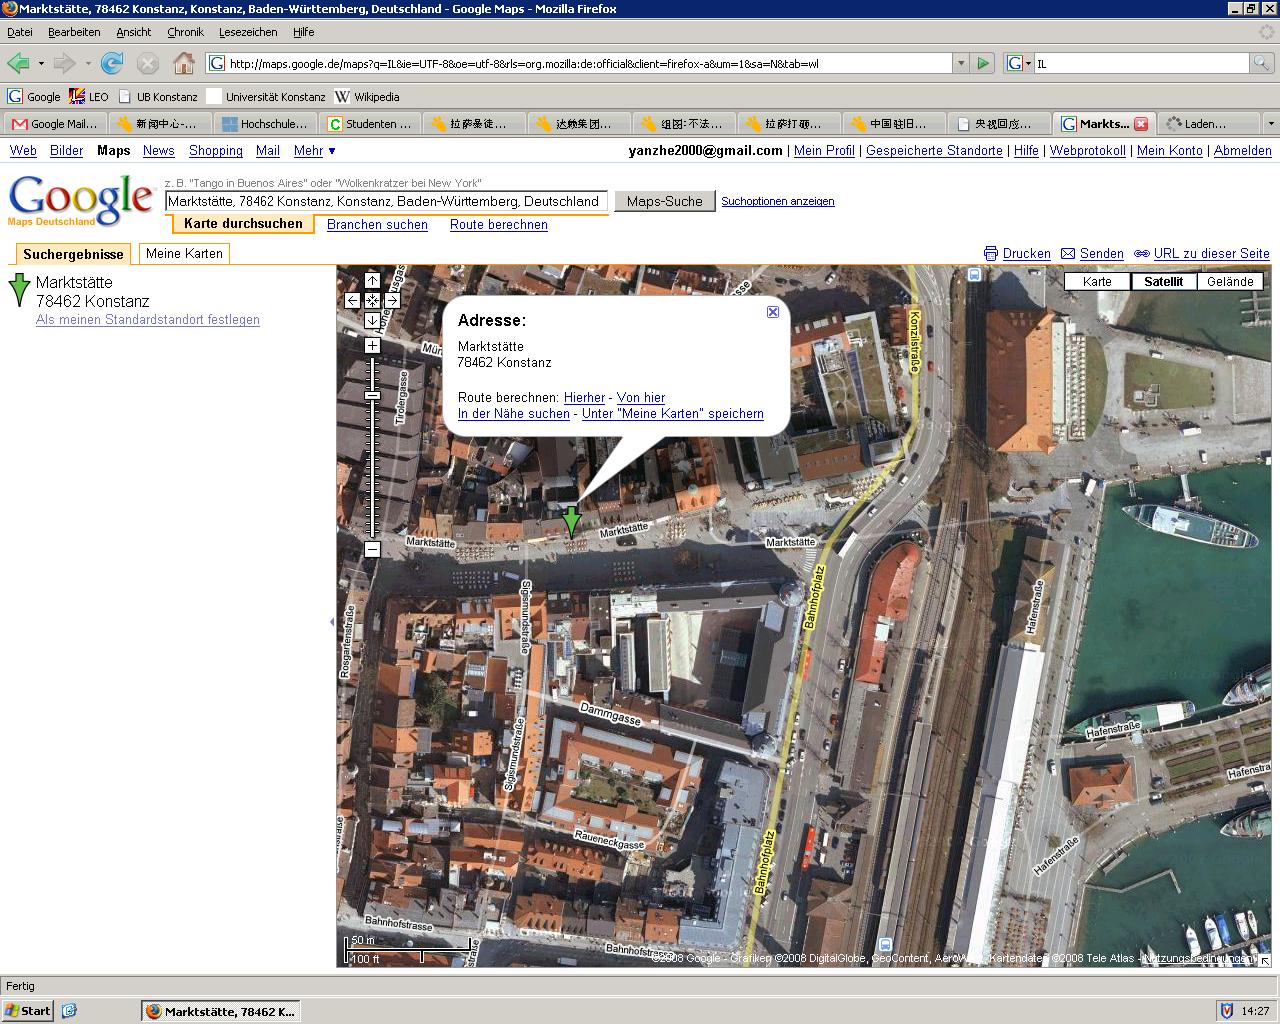Click the URL zu dieser Seite chain icon
The height and width of the screenshot is (1024, 1280).
[x=1141, y=254]
